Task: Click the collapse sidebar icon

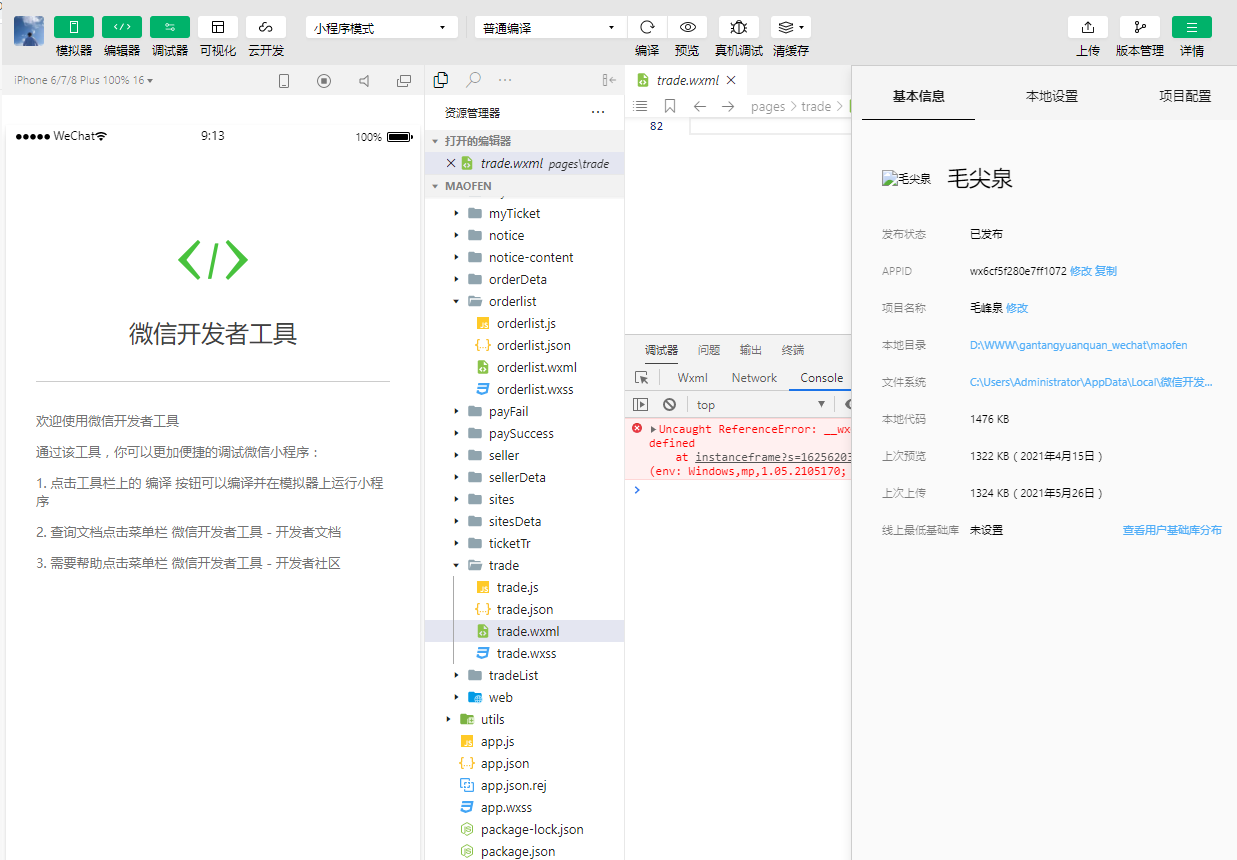Action: [608, 80]
